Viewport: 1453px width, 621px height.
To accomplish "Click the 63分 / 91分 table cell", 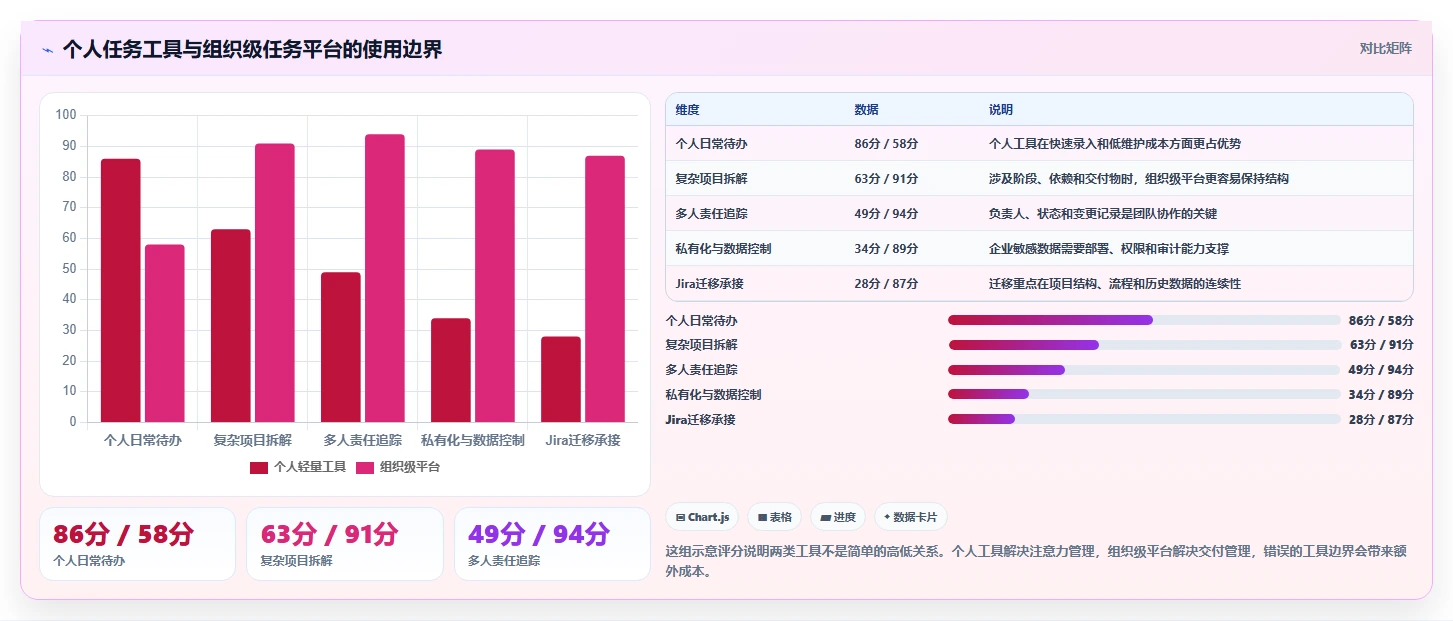I will pos(886,179).
